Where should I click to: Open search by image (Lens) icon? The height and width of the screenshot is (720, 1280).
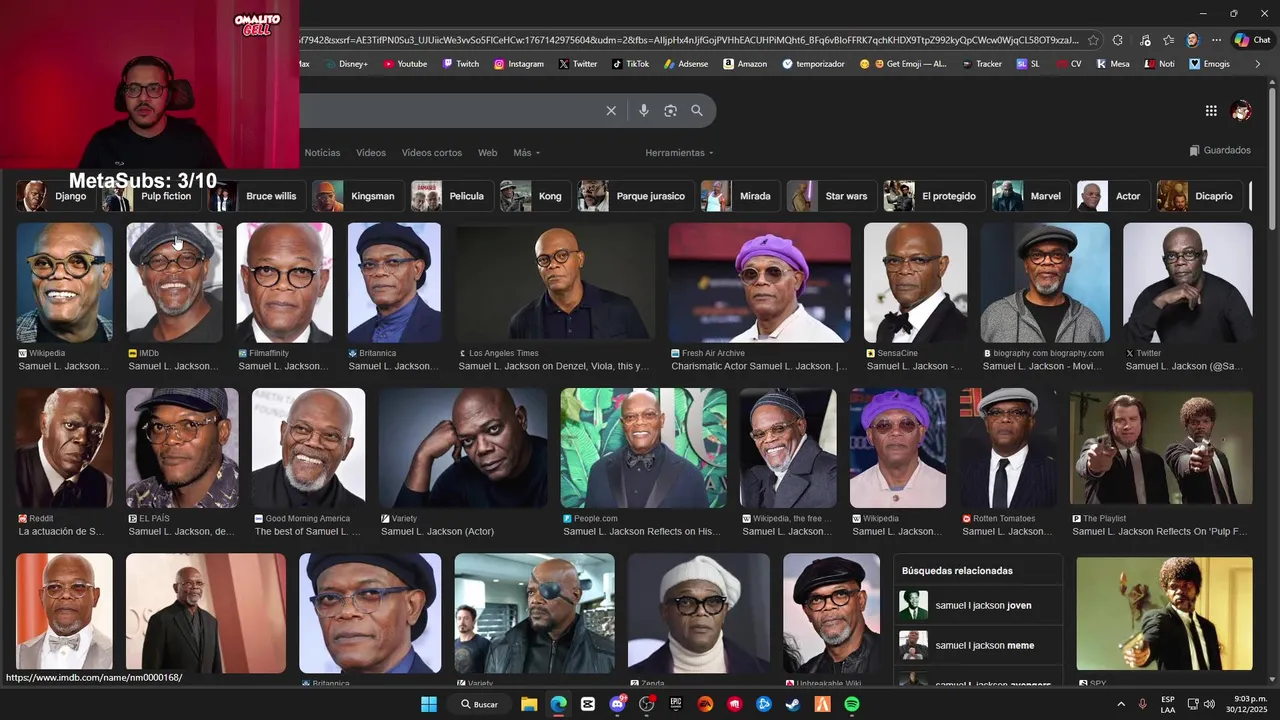[670, 111]
